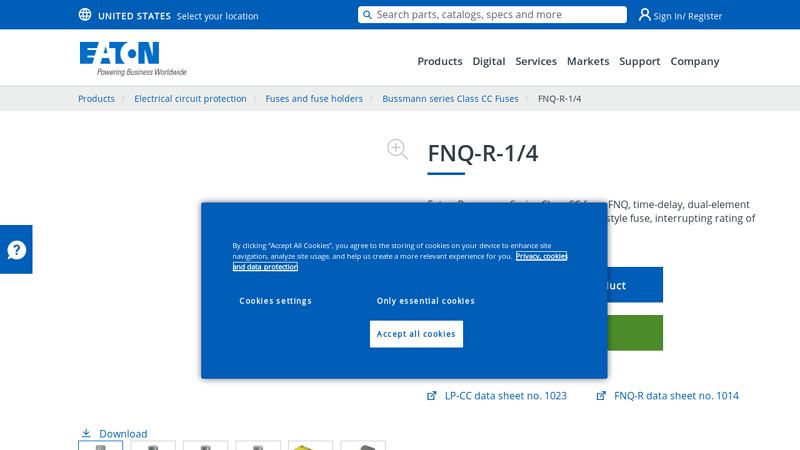Open the help question mark widget

point(16,250)
